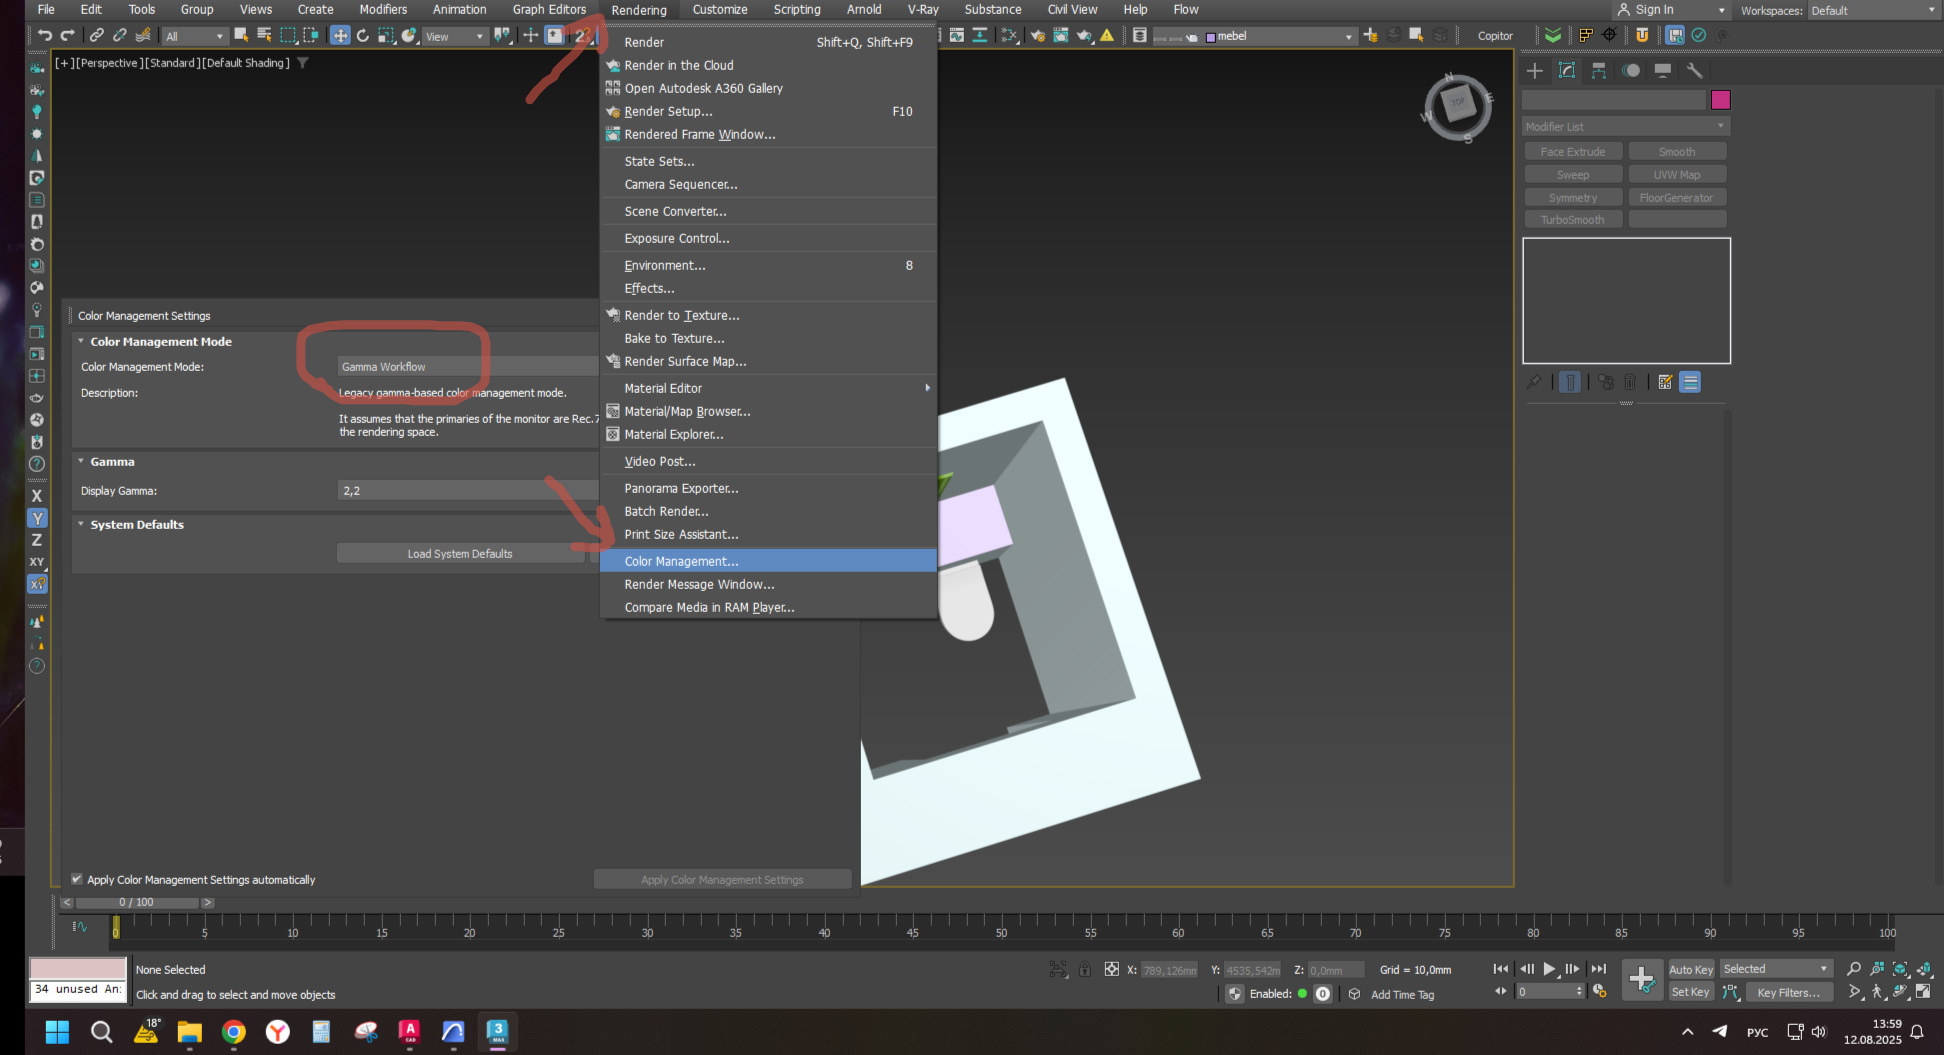The height and width of the screenshot is (1055, 1944).
Task: Open the Utilities wrench panel icon
Action: (1694, 71)
